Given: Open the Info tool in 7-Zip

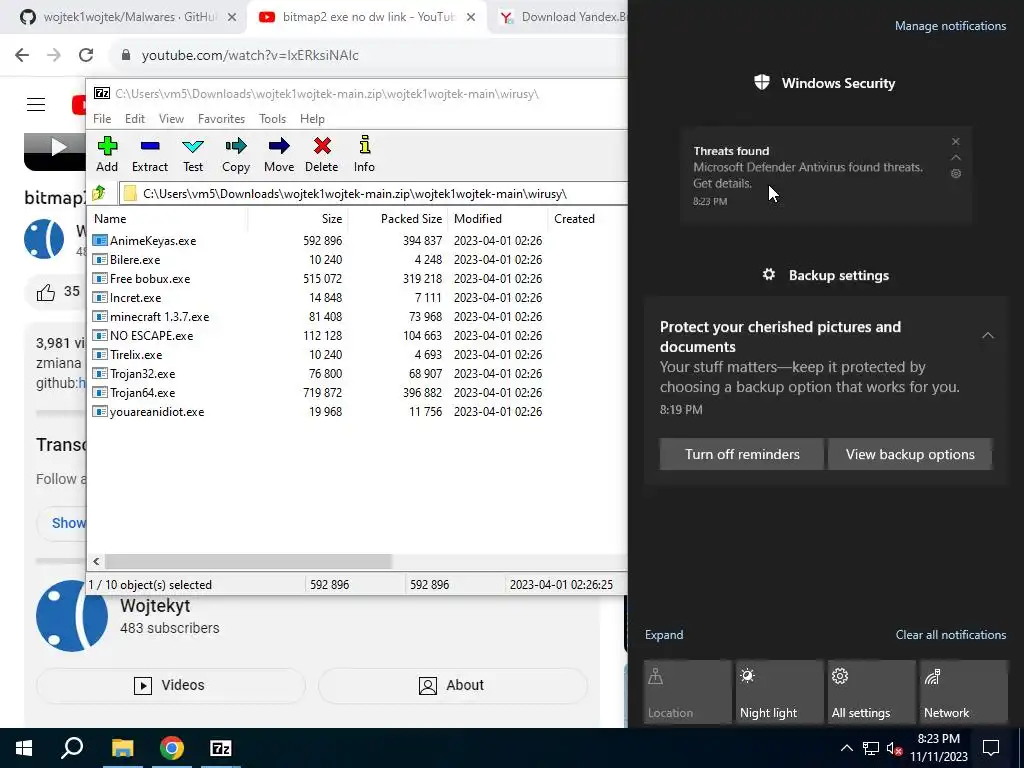Looking at the screenshot, I should click(x=364, y=154).
